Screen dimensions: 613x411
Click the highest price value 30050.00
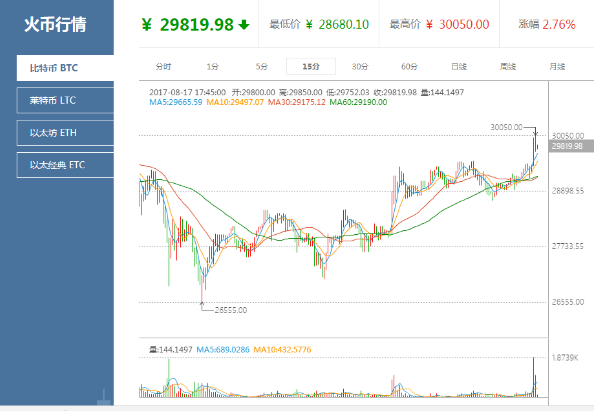pos(464,25)
